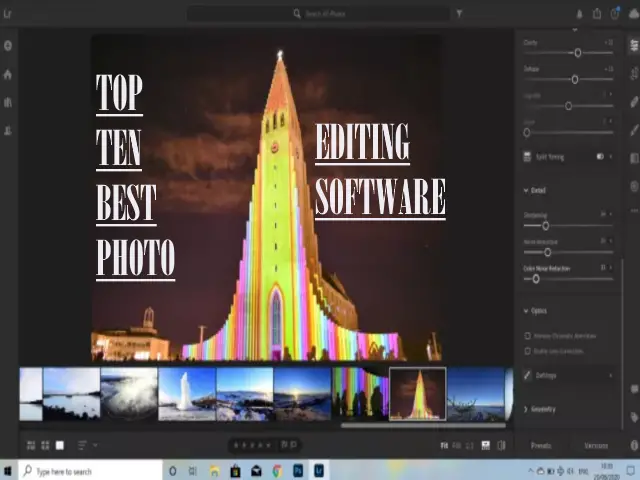Expand Noise Reduction advanced options arrow
The height and width of the screenshot is (480, 640).
click(x=611, y=241)
